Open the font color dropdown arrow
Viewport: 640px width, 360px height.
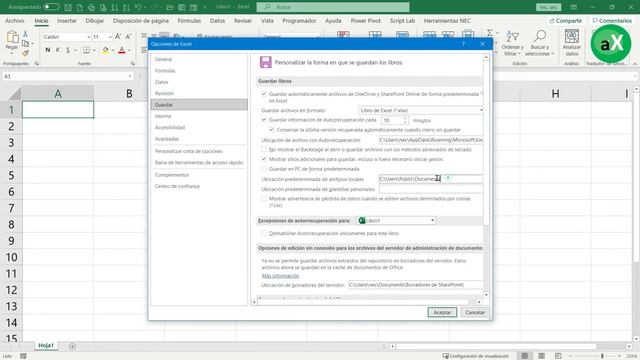pos(129,50)
